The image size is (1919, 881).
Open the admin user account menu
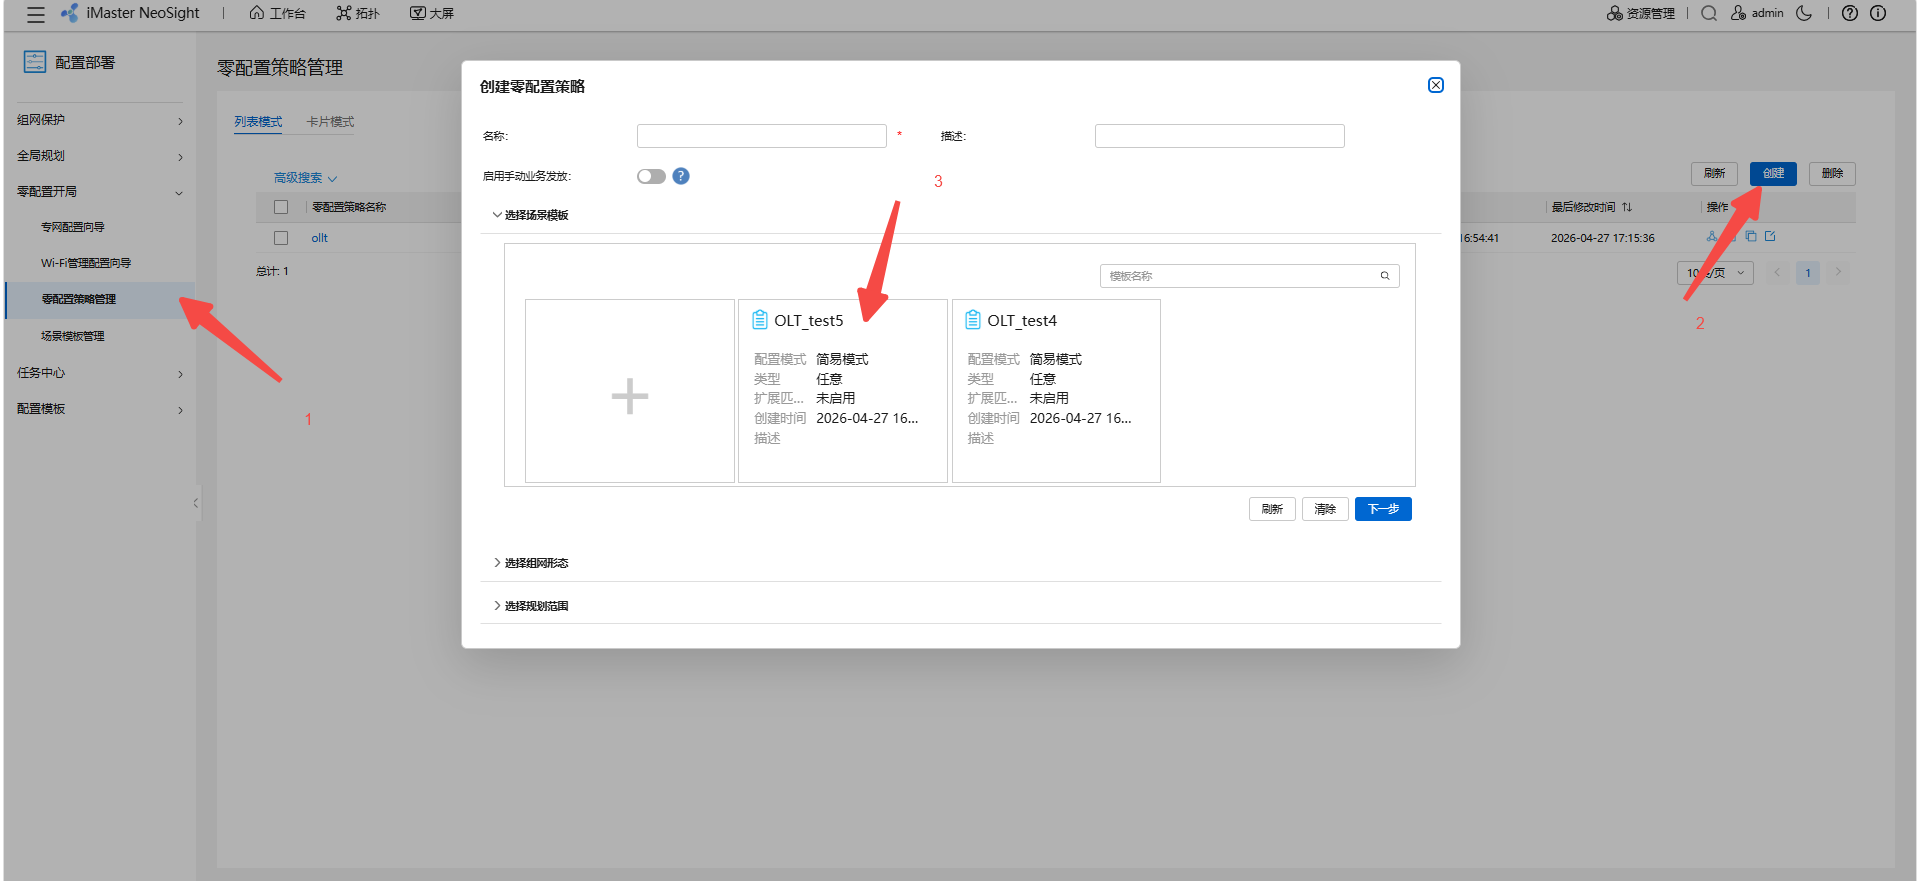coord(1757,13)
